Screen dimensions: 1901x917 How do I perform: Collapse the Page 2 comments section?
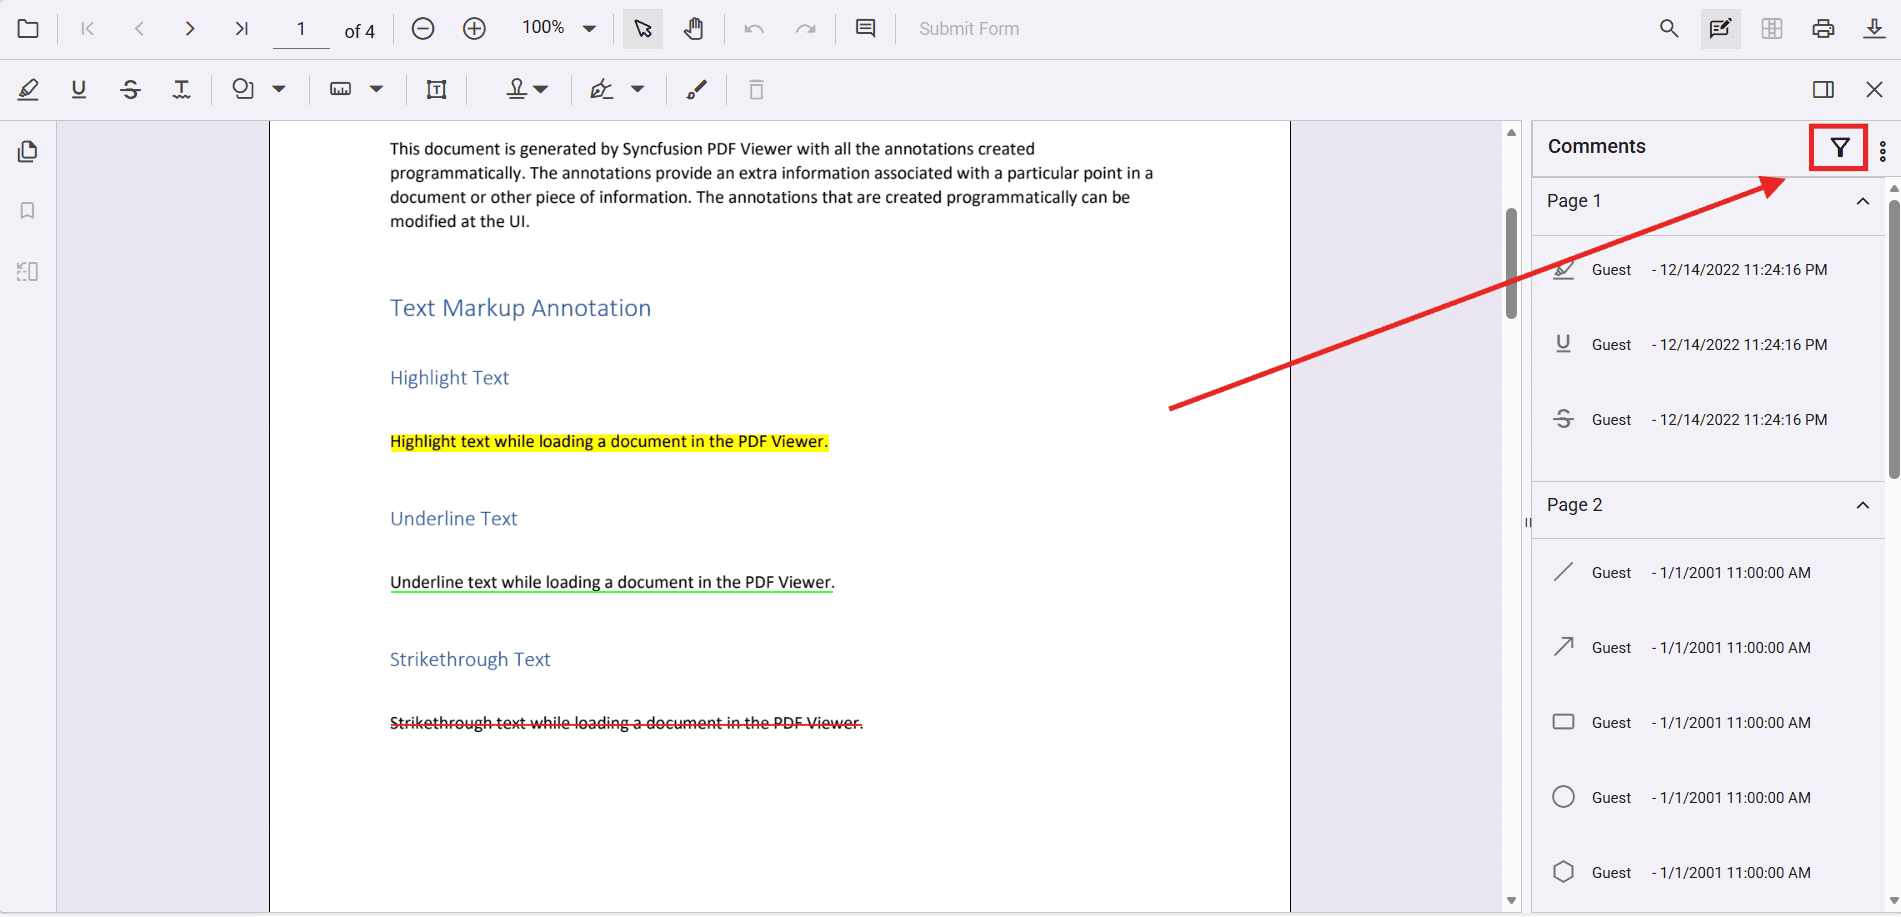[x=1863, y=505]
